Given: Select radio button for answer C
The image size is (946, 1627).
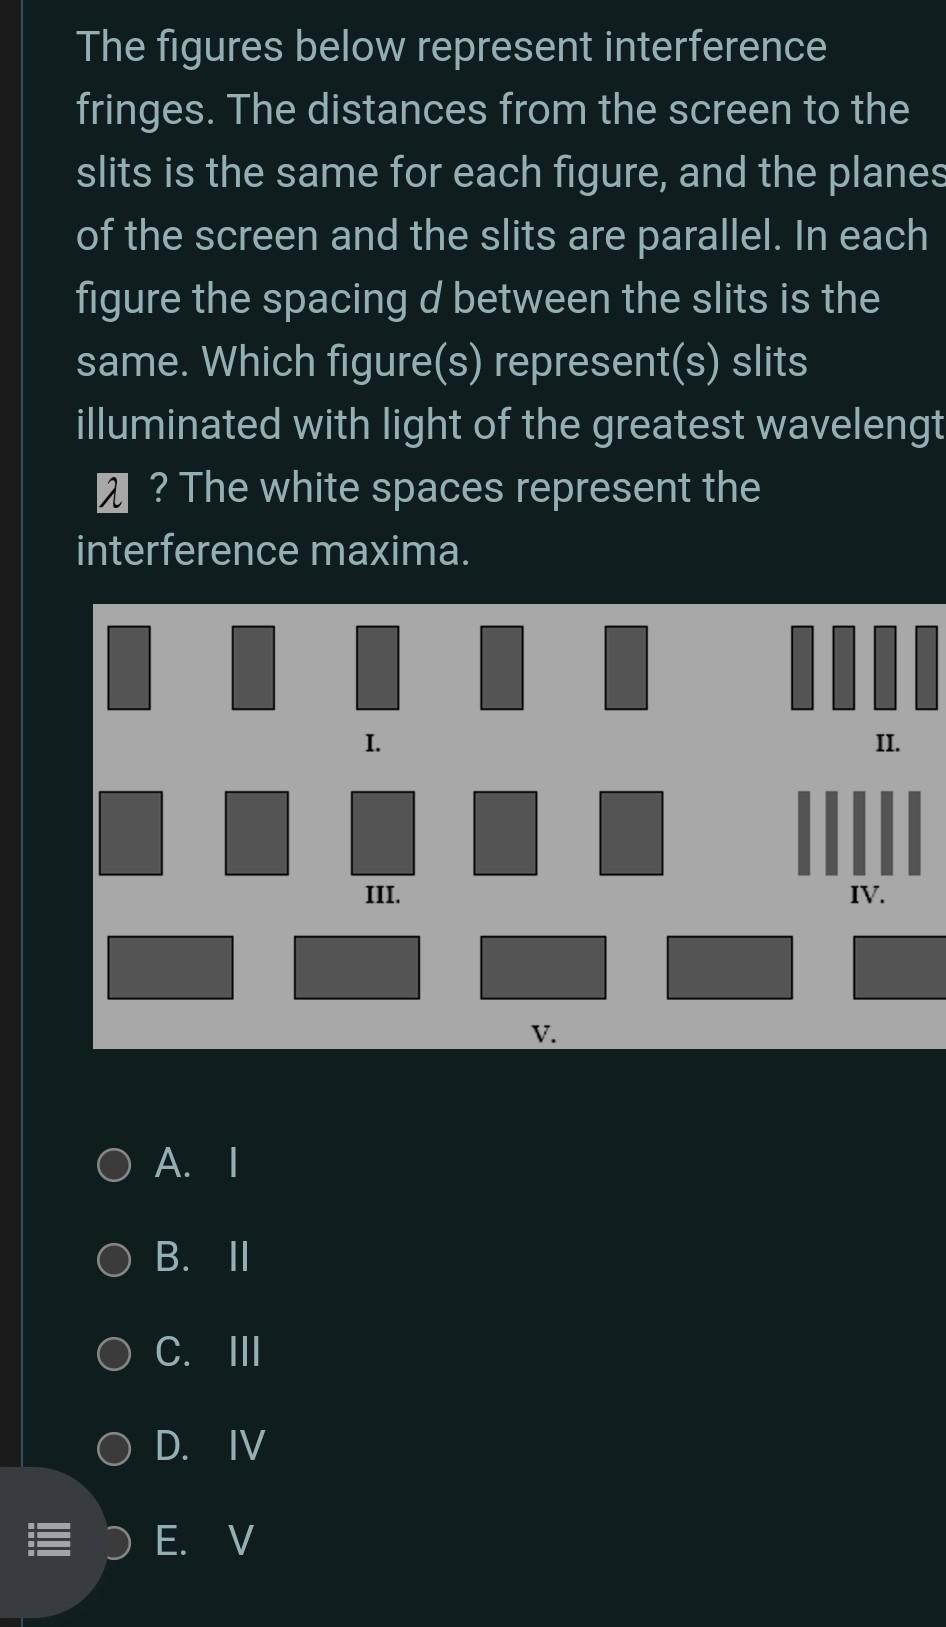Looking at the screenshot, I should [114, 1353].
